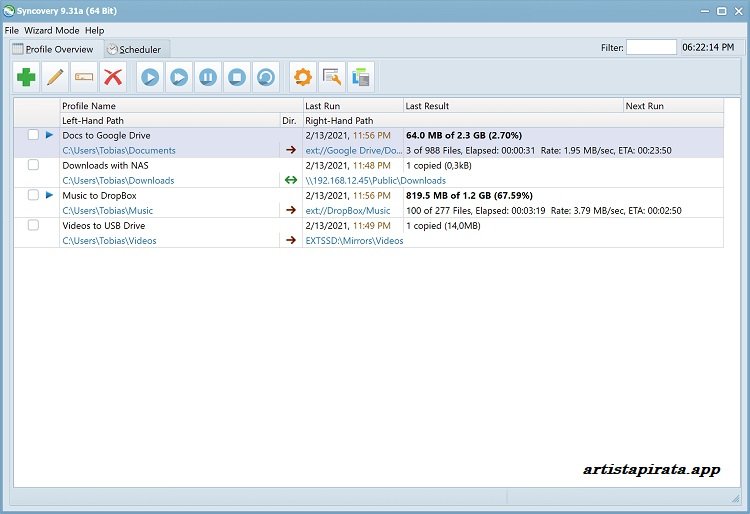The height and width of the screenshot is (514, 750).
Task: Click the Left-Hand Path column header
Action: [x=170, y=120]
